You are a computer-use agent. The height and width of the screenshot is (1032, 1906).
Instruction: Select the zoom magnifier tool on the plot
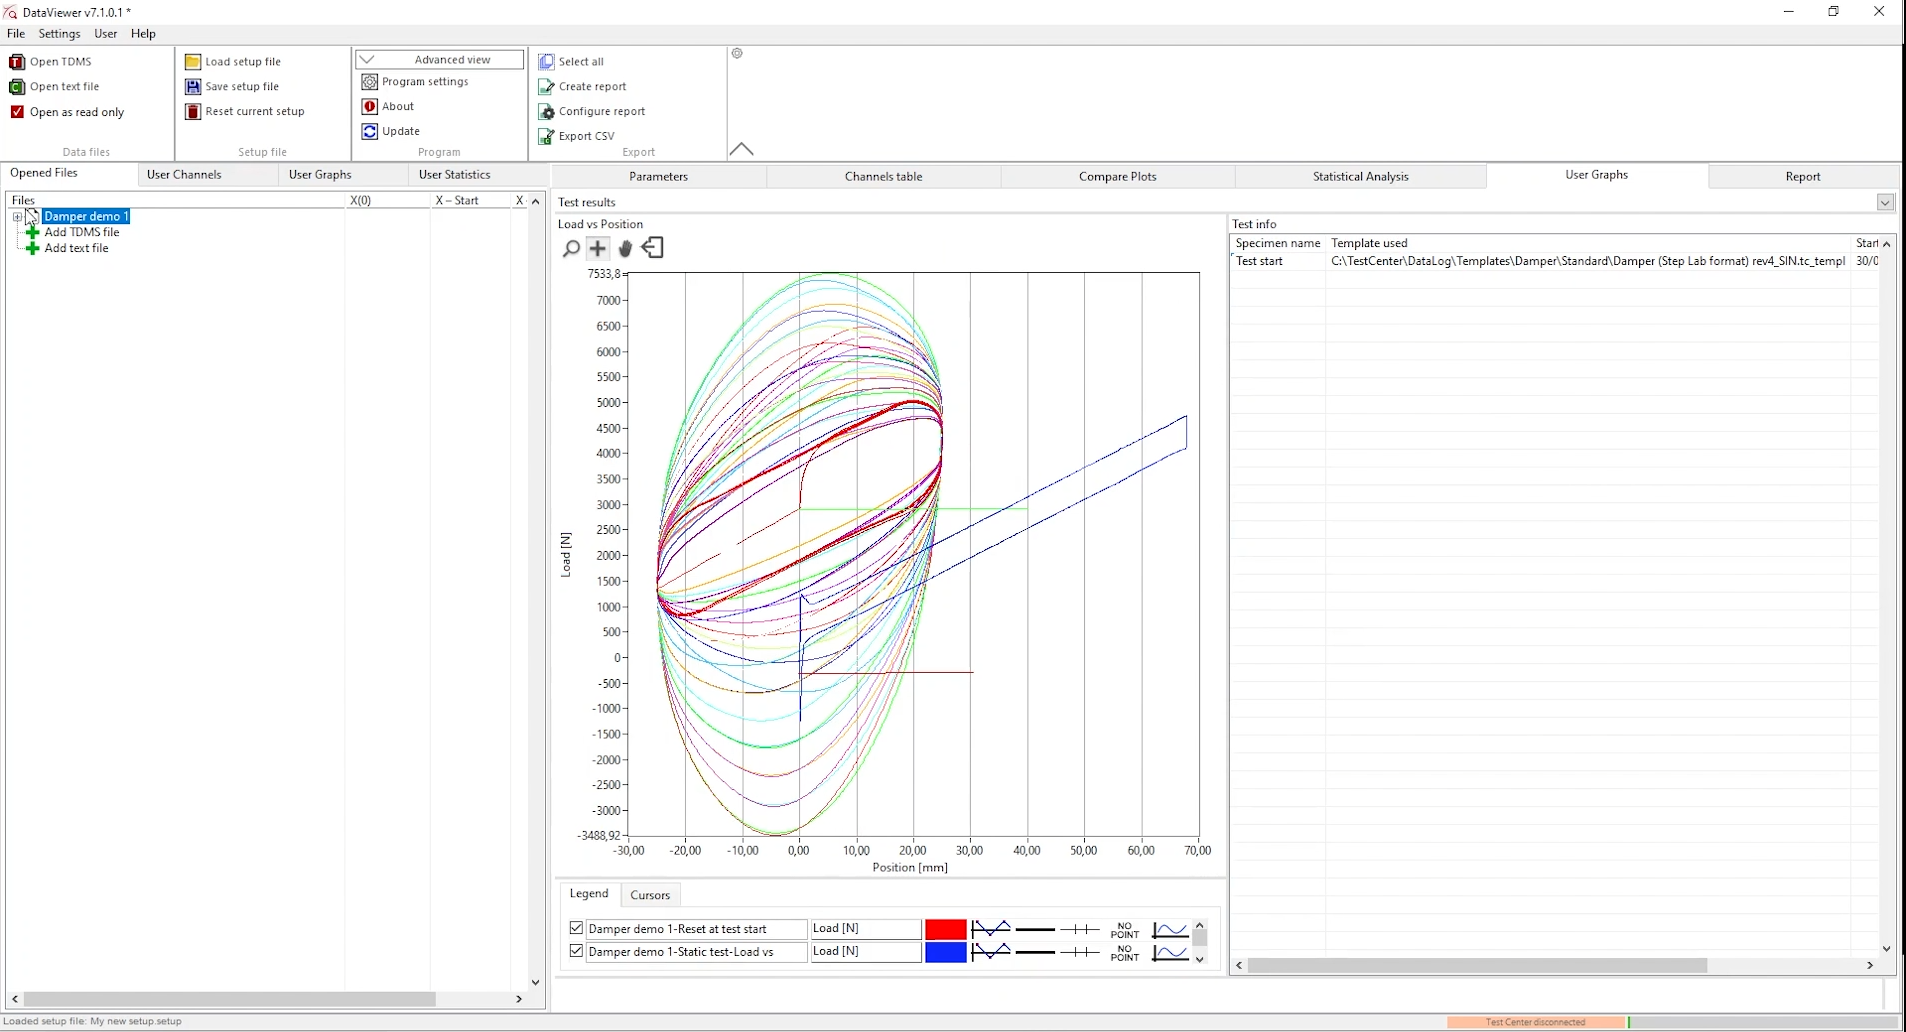click(571, 248)
